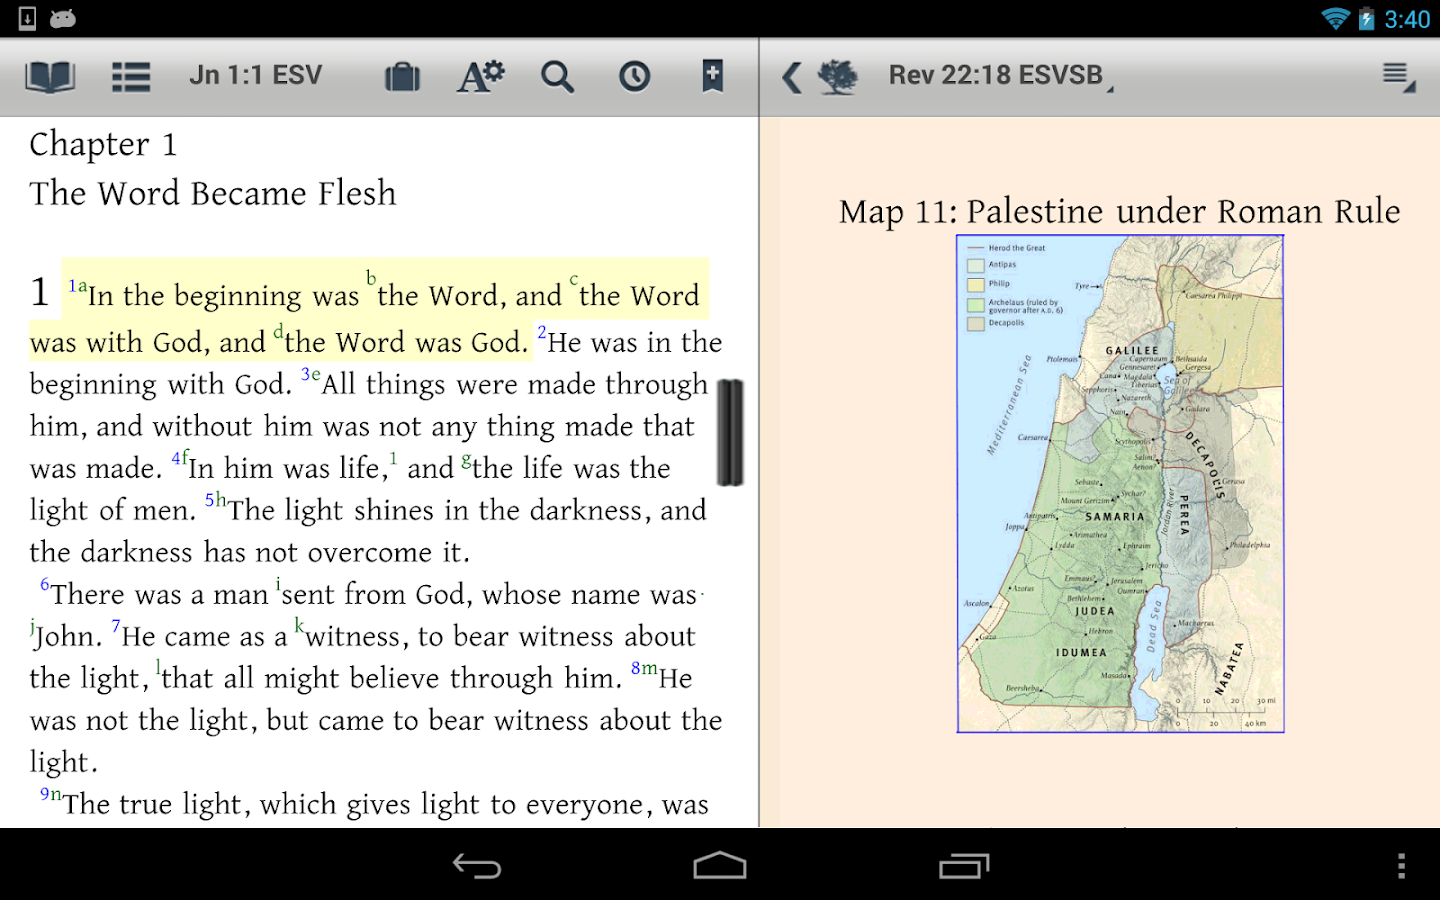Open the cat face notification icon
The image size is (1440, 900).
[x=63, y=18]
